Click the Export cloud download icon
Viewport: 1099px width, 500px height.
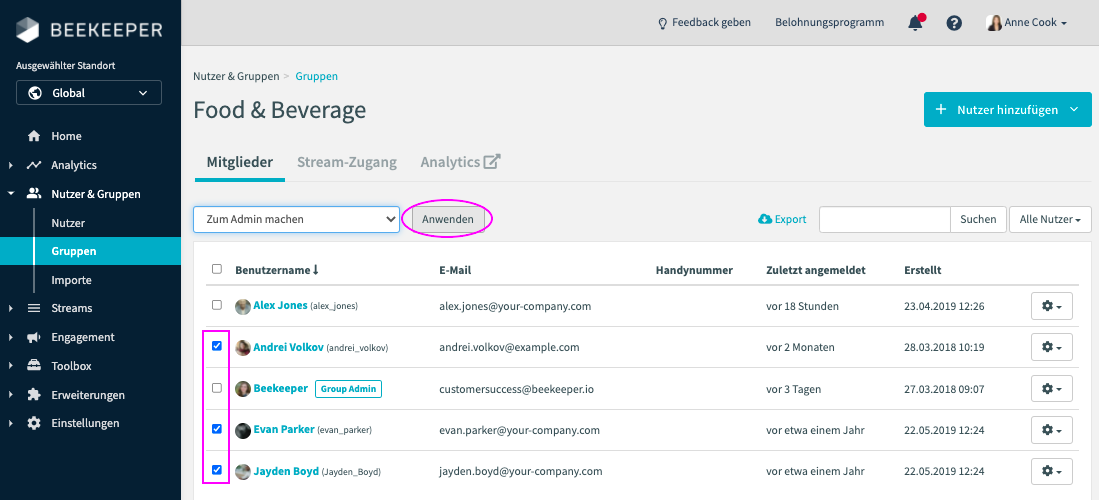point(765,219)
